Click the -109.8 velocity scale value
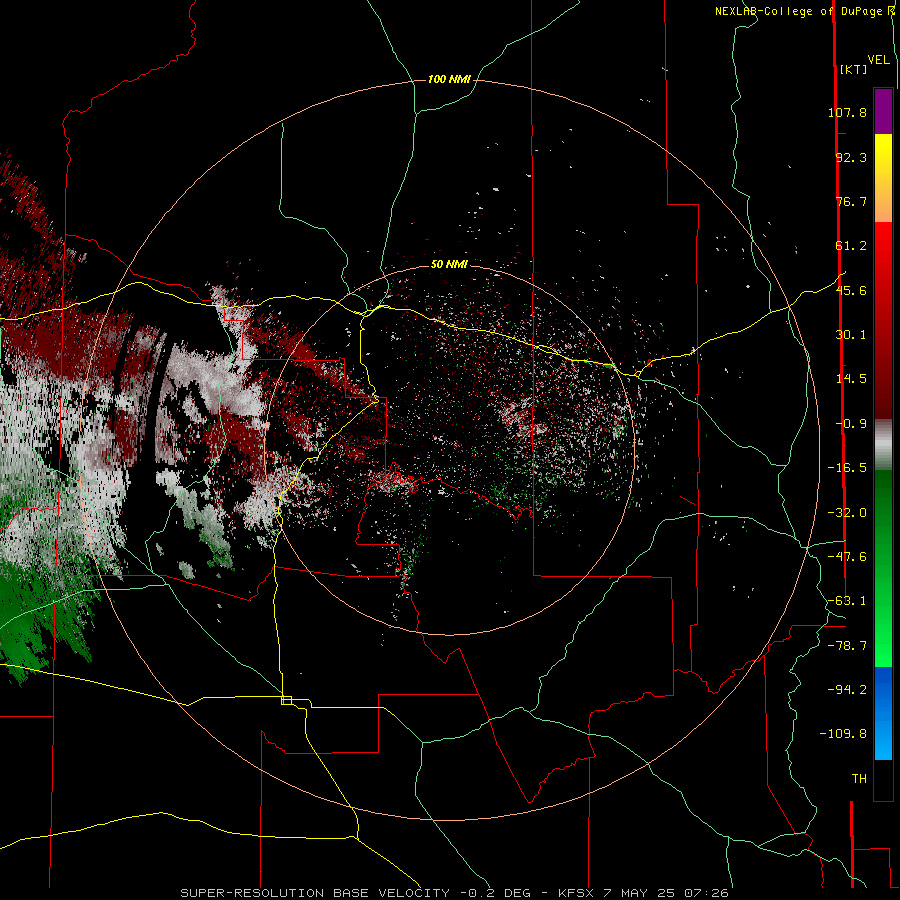This screenshot has width=900, height=900. [843, 734]
